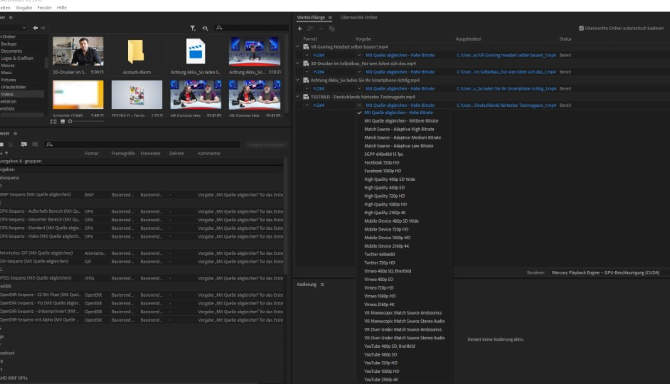Choose Match Source Adaptive High Bitrate preset
This screenshot has width=670, height=384.
pyautogui.click(x=399, y=129)
